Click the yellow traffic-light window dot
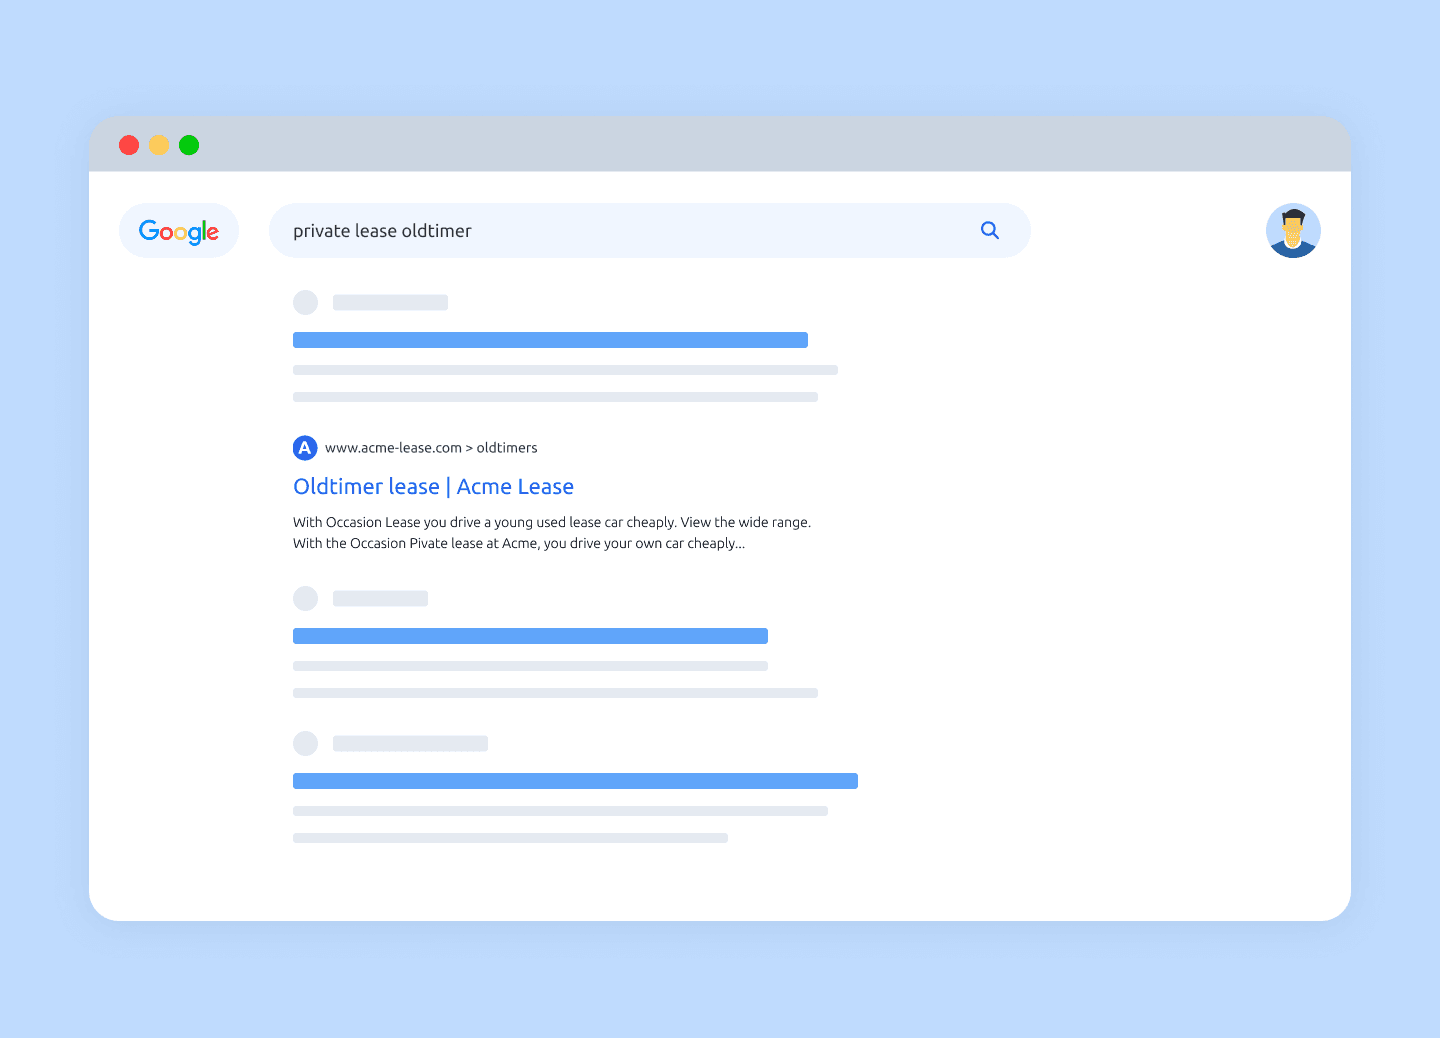This screenshot has width=1440, height=1038. 159,144
